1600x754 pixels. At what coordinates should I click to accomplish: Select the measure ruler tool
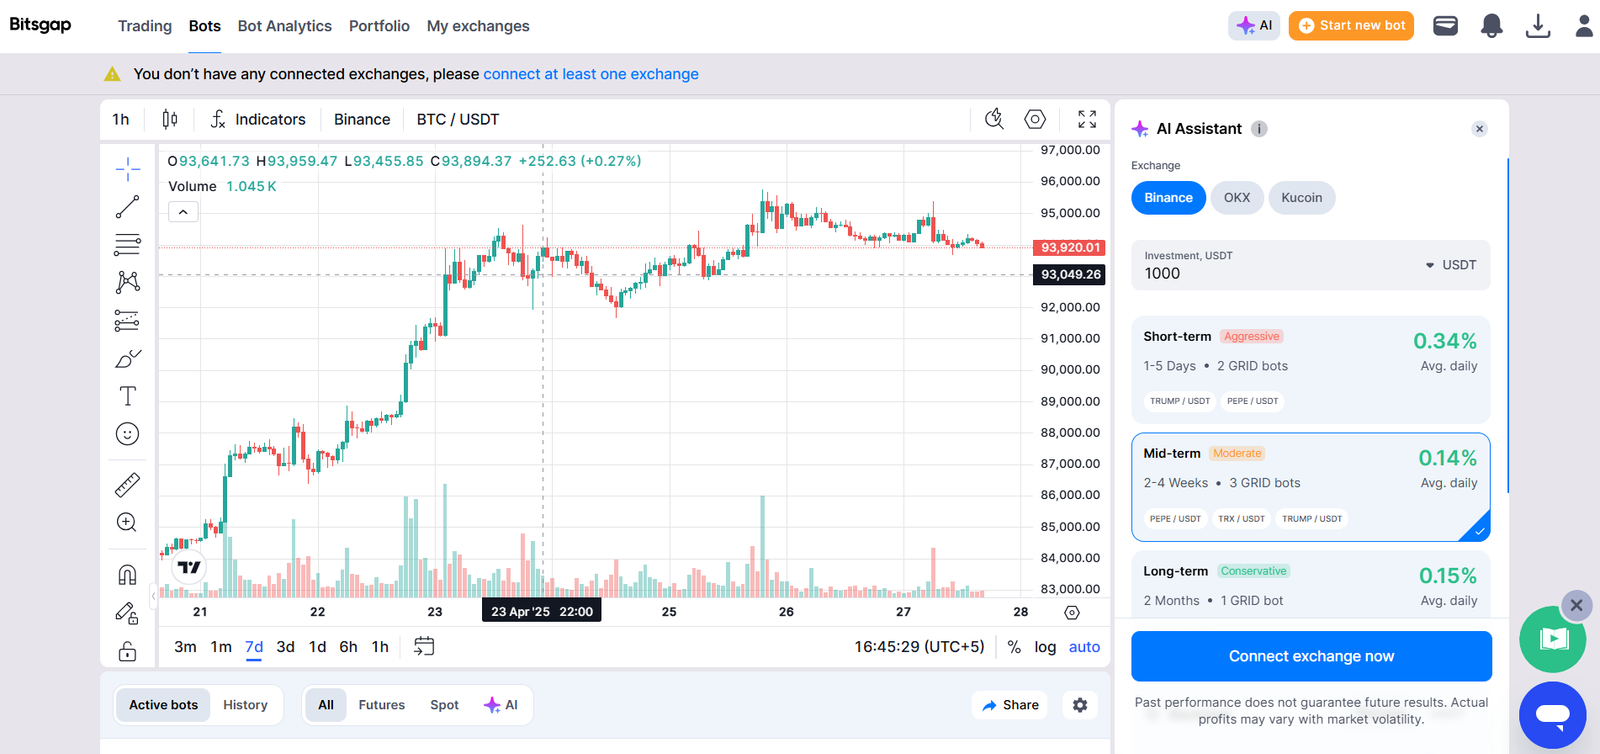127,484
